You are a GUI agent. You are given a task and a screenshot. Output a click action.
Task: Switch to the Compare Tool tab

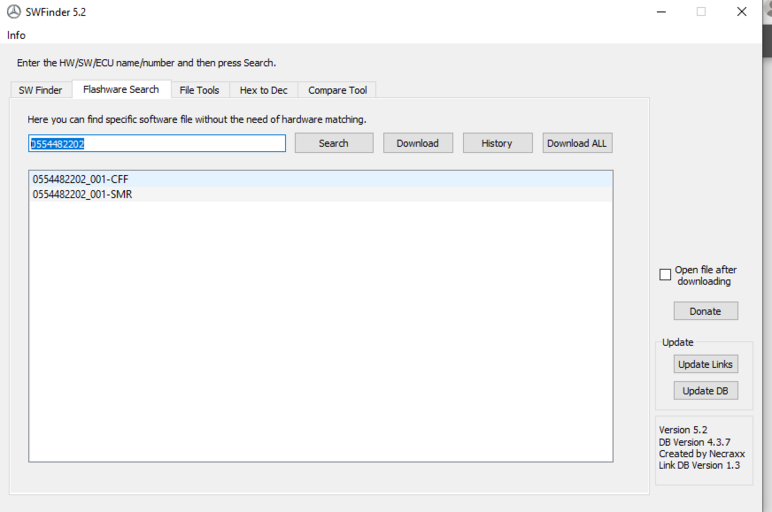337,90
